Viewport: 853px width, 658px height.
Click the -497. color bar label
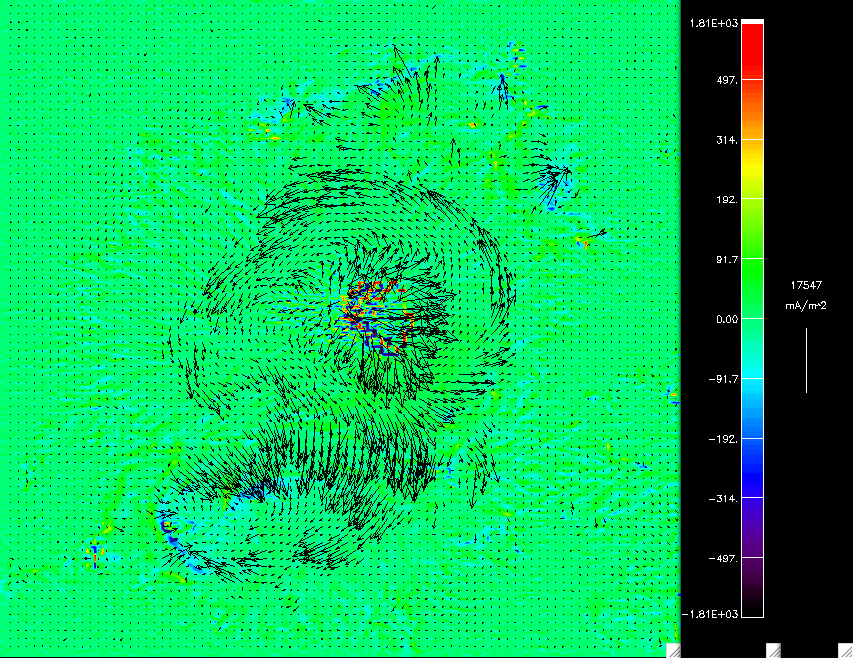[x=724, y=558]
